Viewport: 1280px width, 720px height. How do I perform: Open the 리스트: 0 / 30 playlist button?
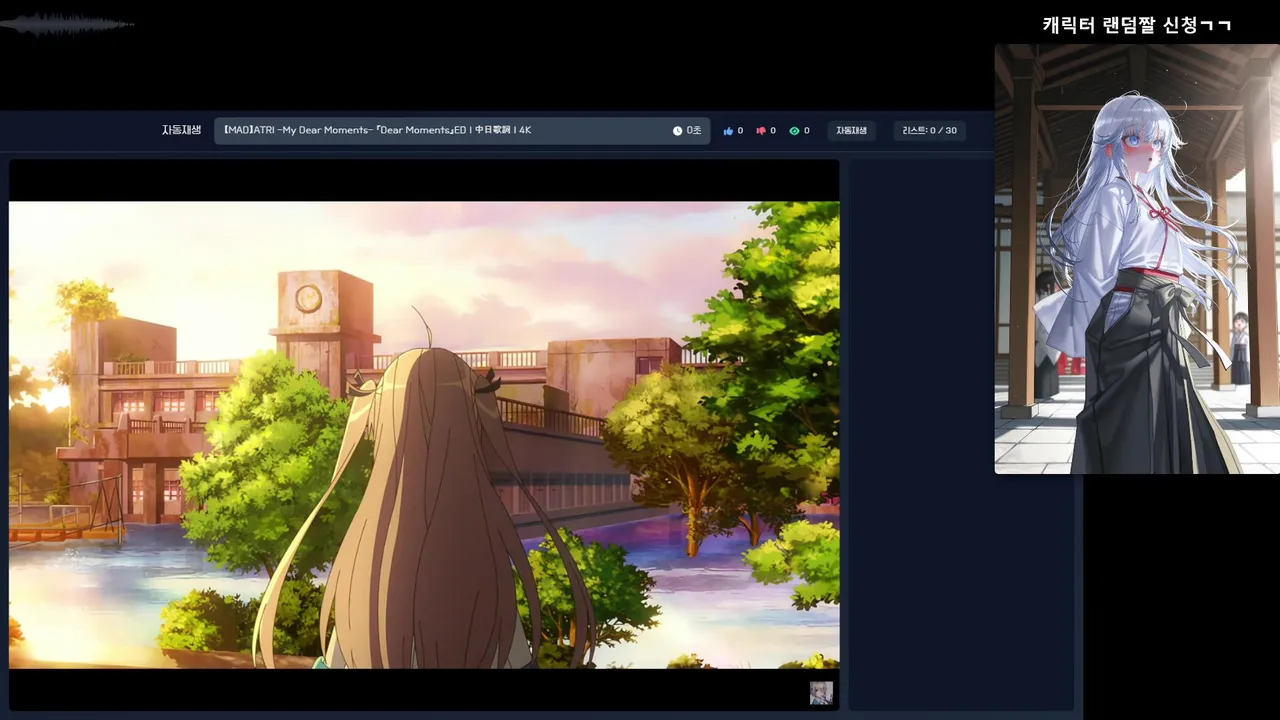[x=929, y=131]
